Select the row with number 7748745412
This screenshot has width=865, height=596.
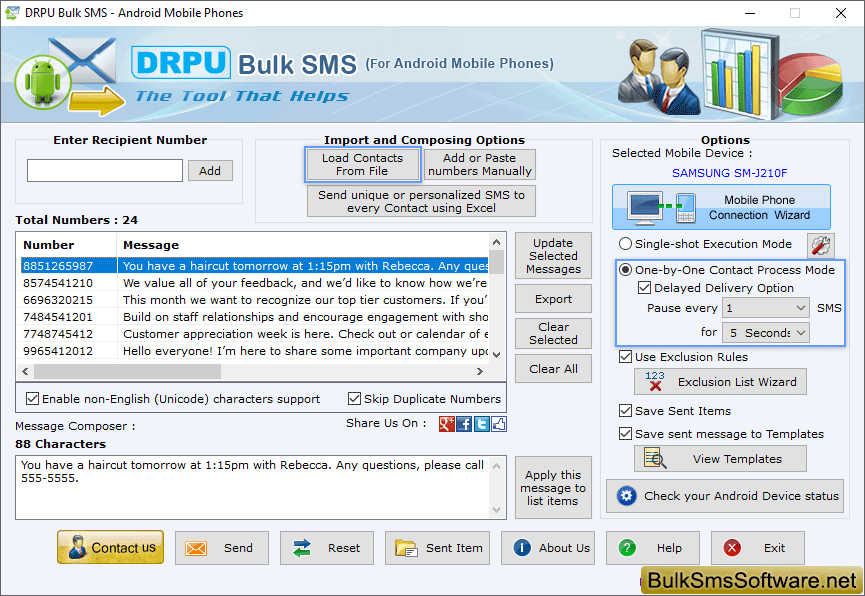[x=255, y=334]
